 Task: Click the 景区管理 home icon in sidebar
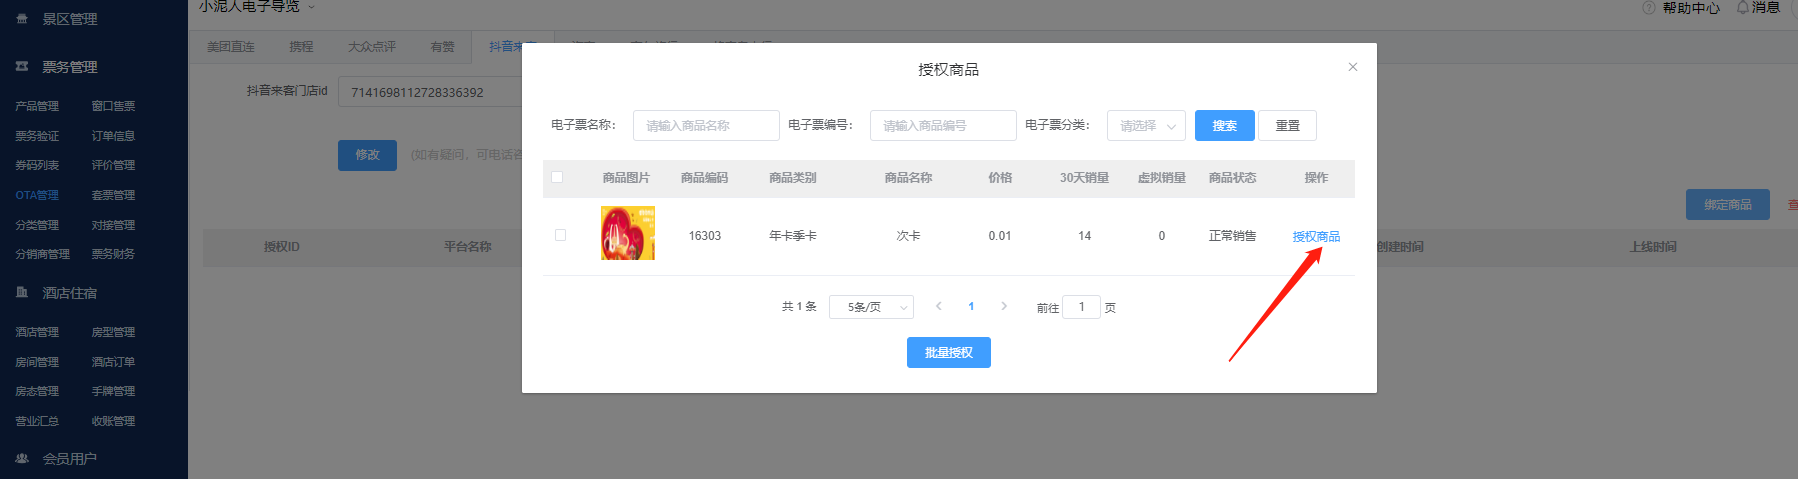[22, 19]
